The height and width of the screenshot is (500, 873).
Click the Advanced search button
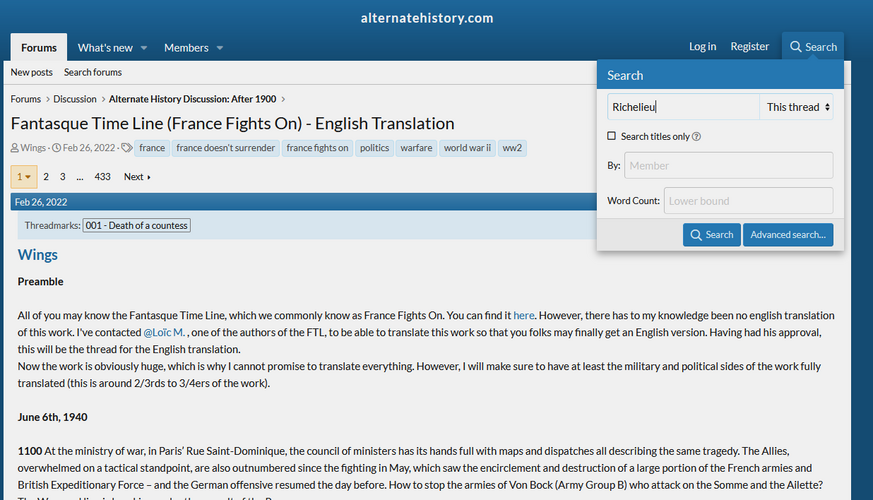[x=788, y=235]
